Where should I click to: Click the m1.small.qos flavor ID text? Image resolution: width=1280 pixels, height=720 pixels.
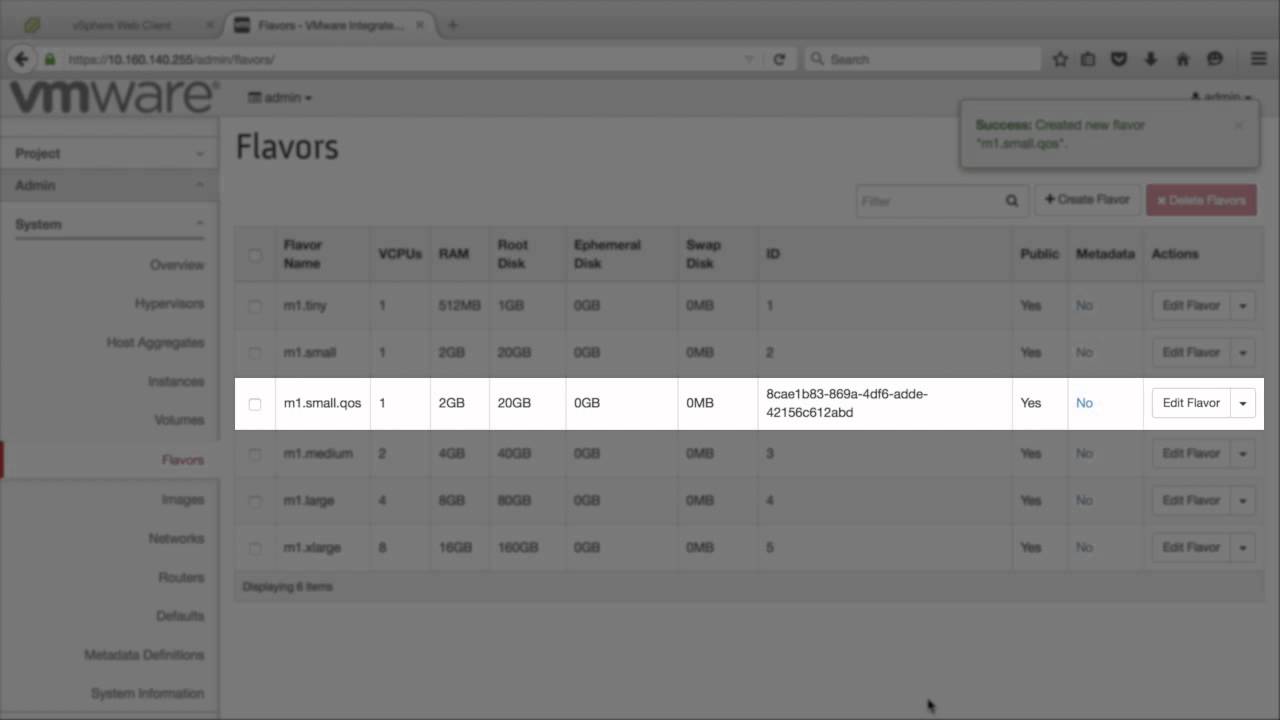tap(847, 403)
